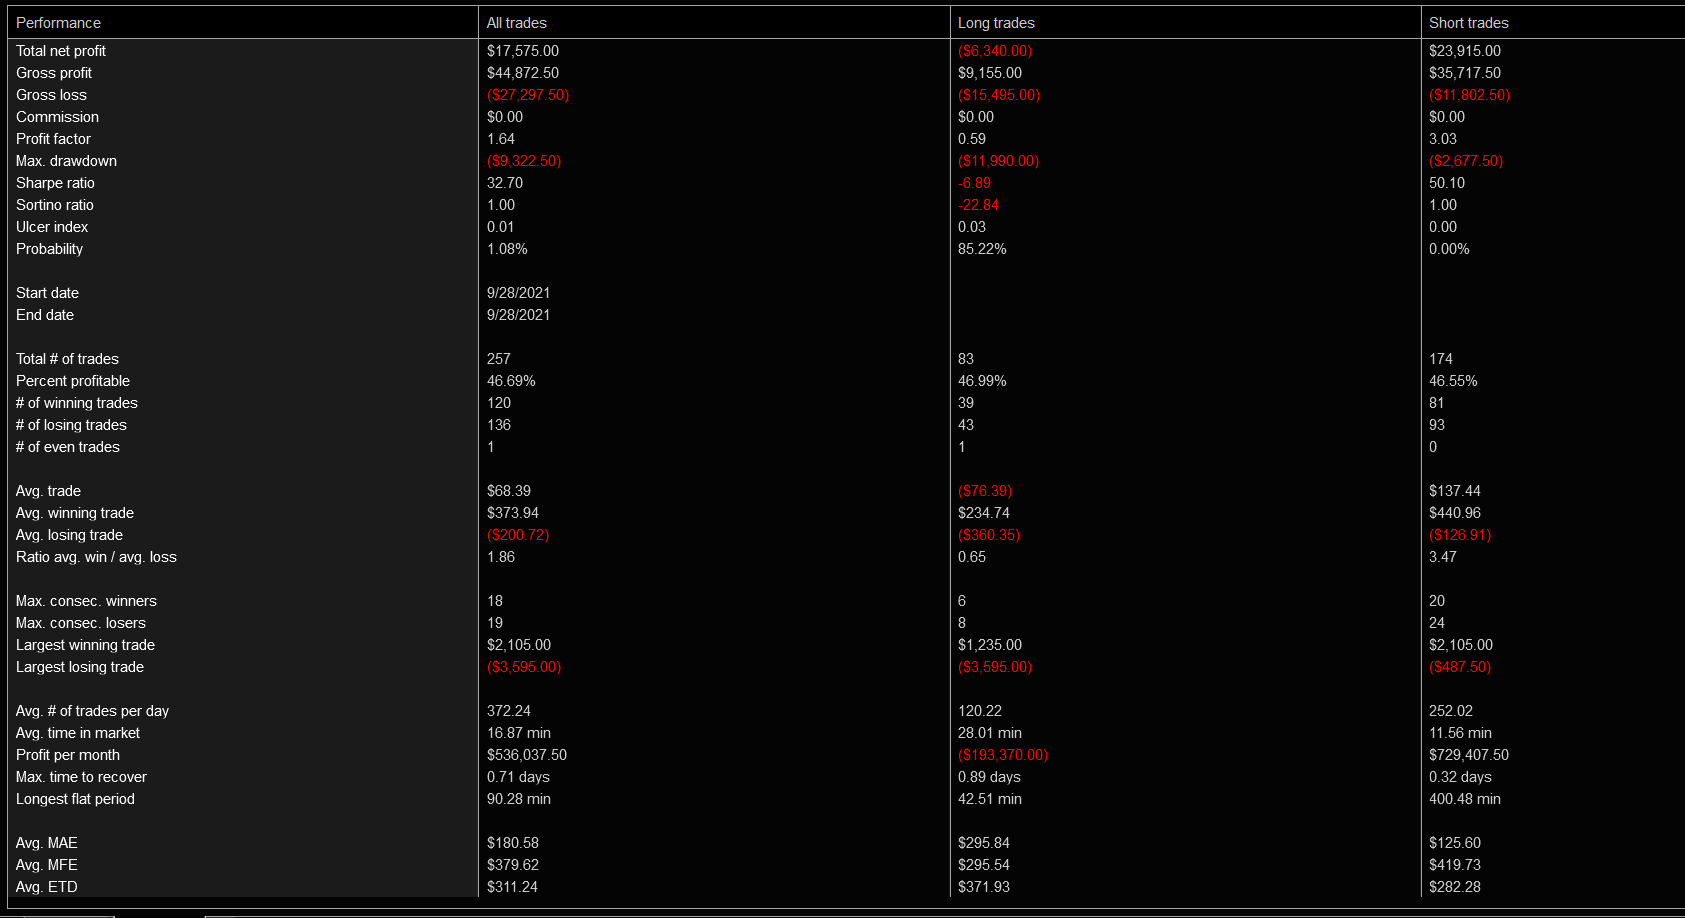Image resolution: width=1685 pixels, height=918 pixels.
Task: Click the $180.58 Avg. MAE value
Action: point(513,843)
